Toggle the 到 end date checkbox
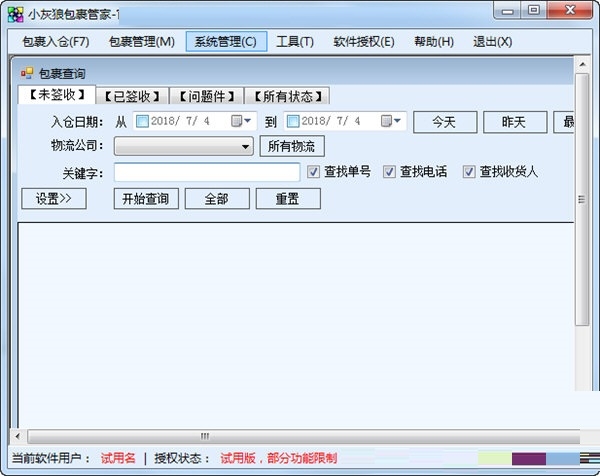The height and width of the screenshot is (476, 600). pyautogui.click(x=293, y=121)
